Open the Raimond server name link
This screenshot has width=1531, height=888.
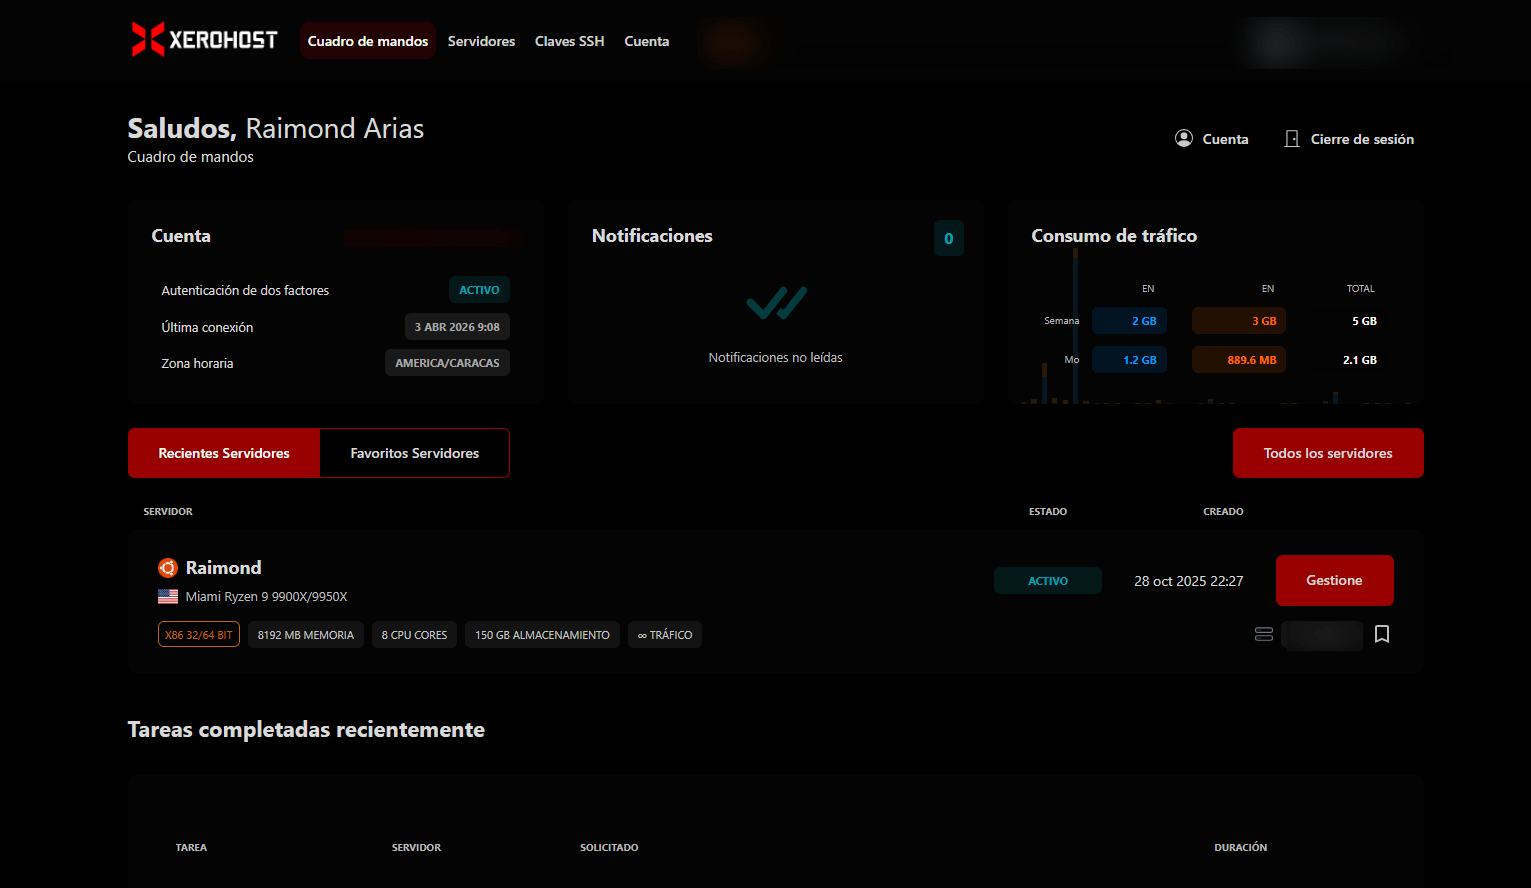223,568
